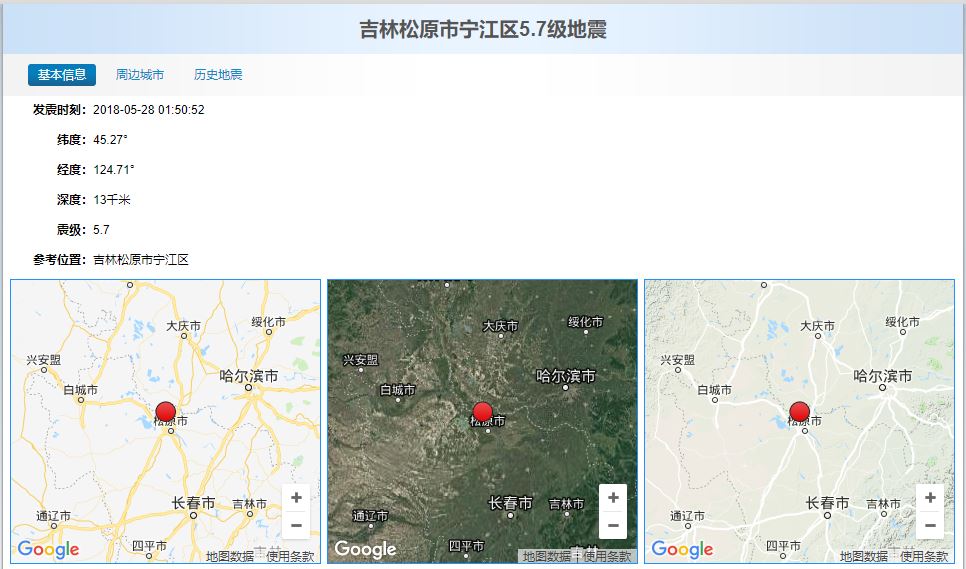The height and width of the screenshot is (569, 966).
Task: Click the page title 吉林松原市宁江区5.7级地震
Action: tap(483, 29)
